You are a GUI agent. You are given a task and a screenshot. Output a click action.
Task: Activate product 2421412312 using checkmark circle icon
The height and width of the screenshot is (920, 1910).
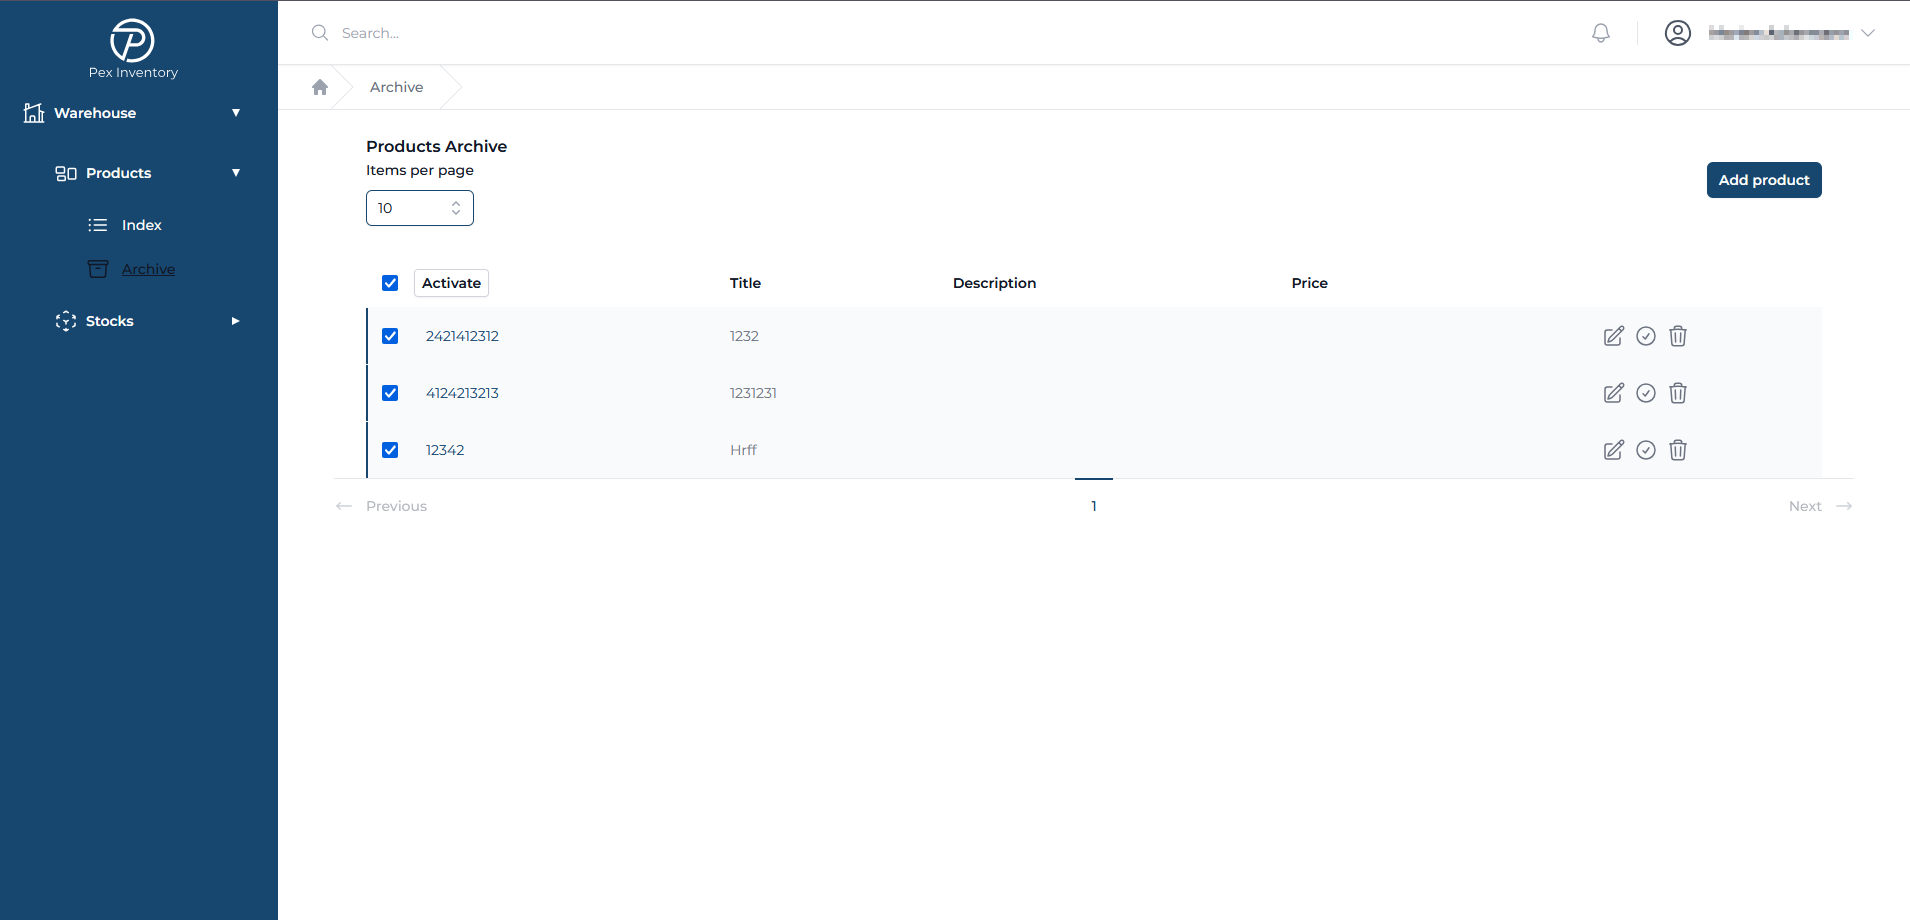[1645, 336]
